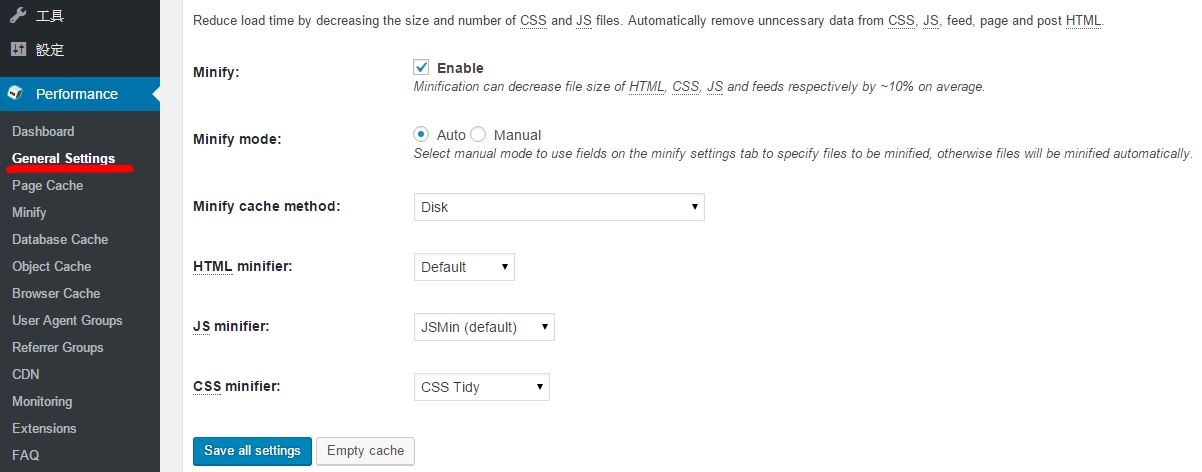Open the Minify submenu page
Image resolution: width=1202 pixels, height=472 pixels.
tap(29, 212)
